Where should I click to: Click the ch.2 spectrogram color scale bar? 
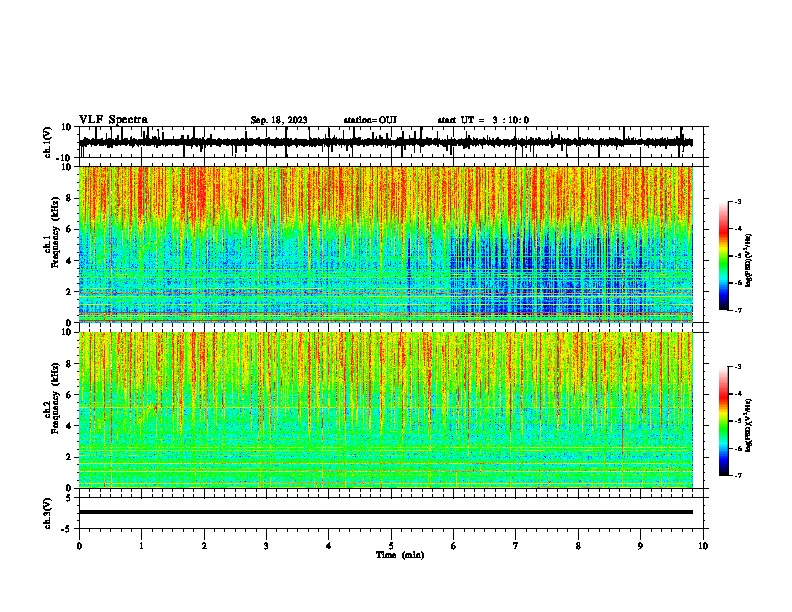pyautogui.click(x=724, y=421)
